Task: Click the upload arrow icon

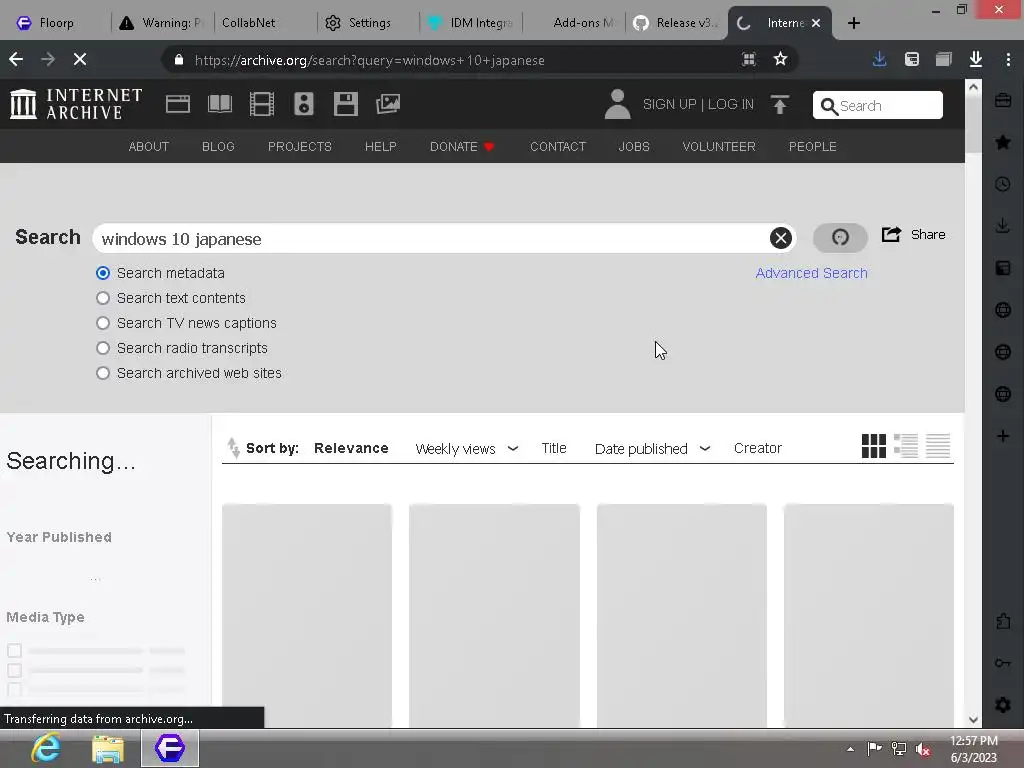Action: coord(780,104)
